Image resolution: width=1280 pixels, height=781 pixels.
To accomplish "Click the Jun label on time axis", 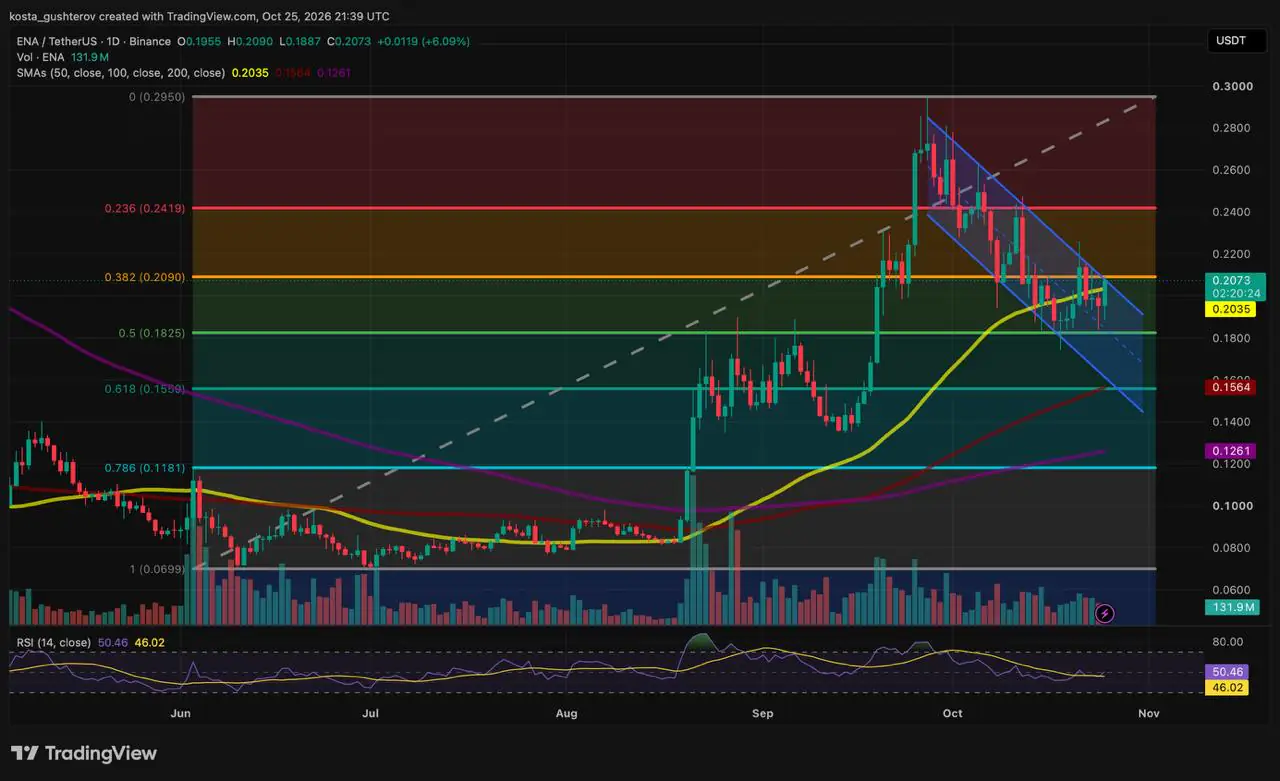I will tap(181, 713).
